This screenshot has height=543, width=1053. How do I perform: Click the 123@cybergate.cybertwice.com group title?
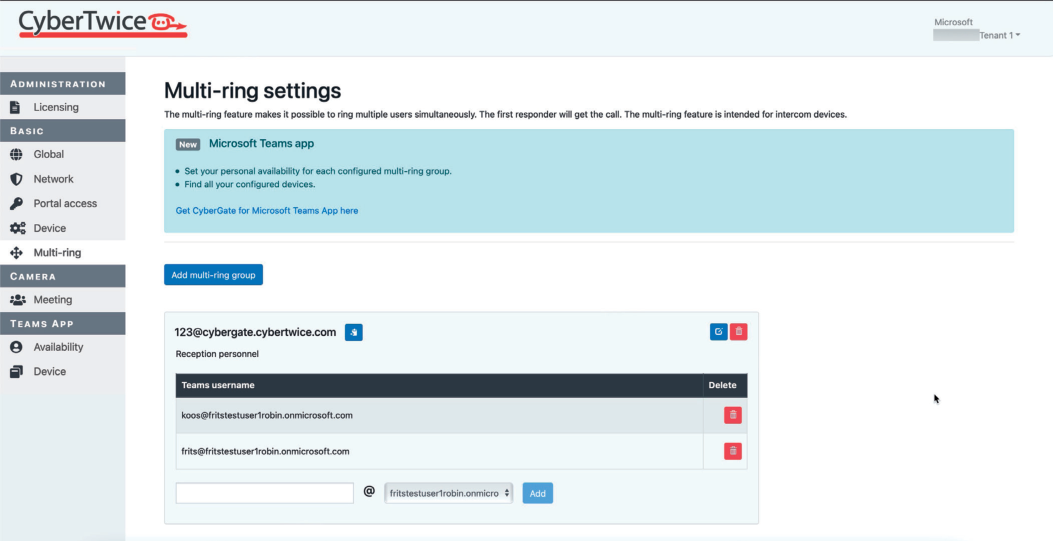point(255,332)
